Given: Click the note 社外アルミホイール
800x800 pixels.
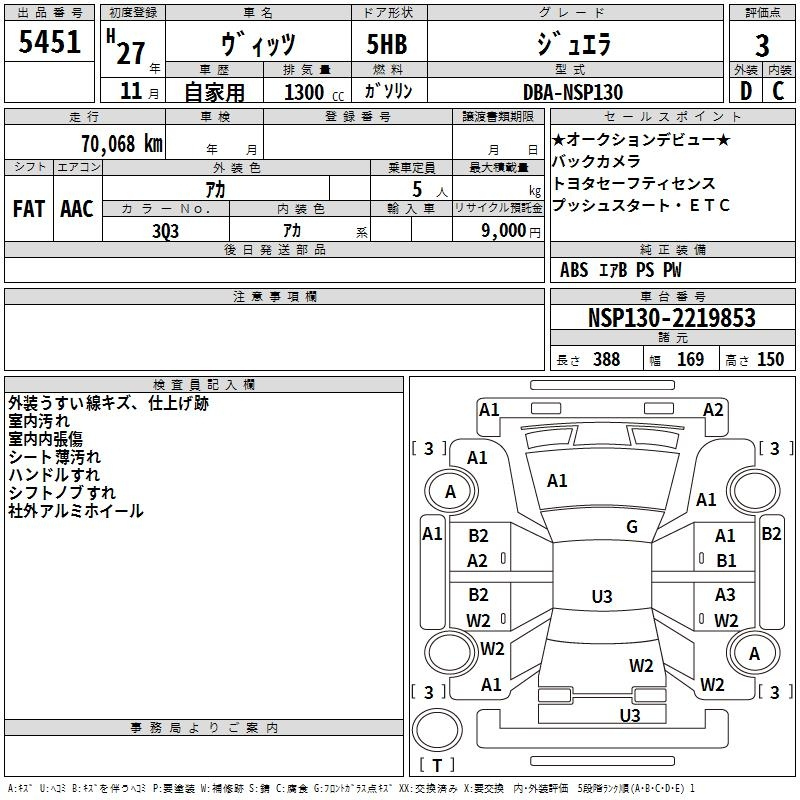Looking at the screenshot, I should point(76,510).
